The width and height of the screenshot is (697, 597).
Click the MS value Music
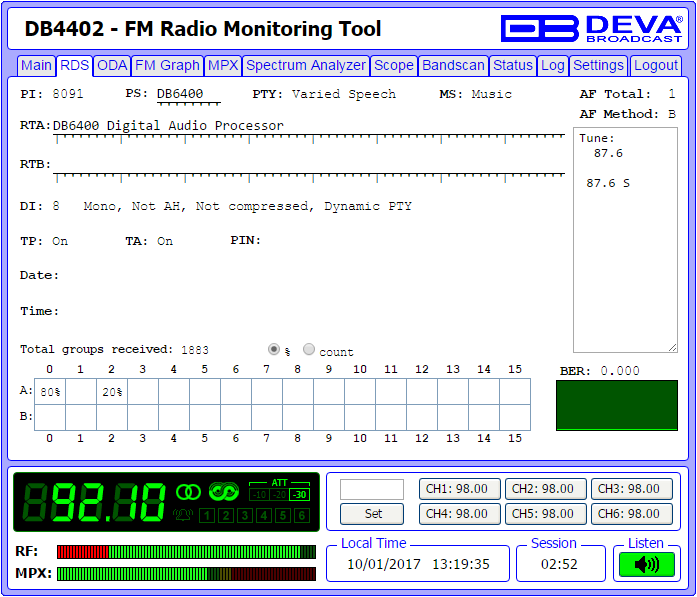(x=492, y=94)
